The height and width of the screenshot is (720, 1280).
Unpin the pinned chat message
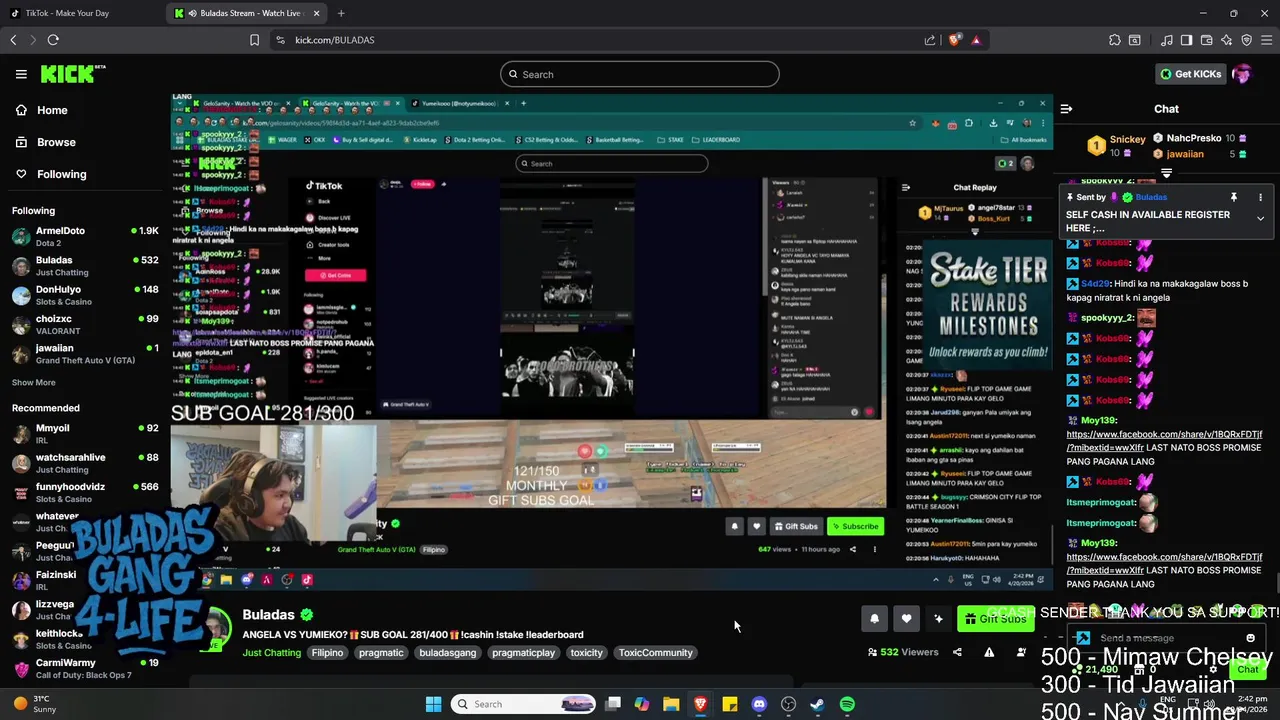(1233, 197)
